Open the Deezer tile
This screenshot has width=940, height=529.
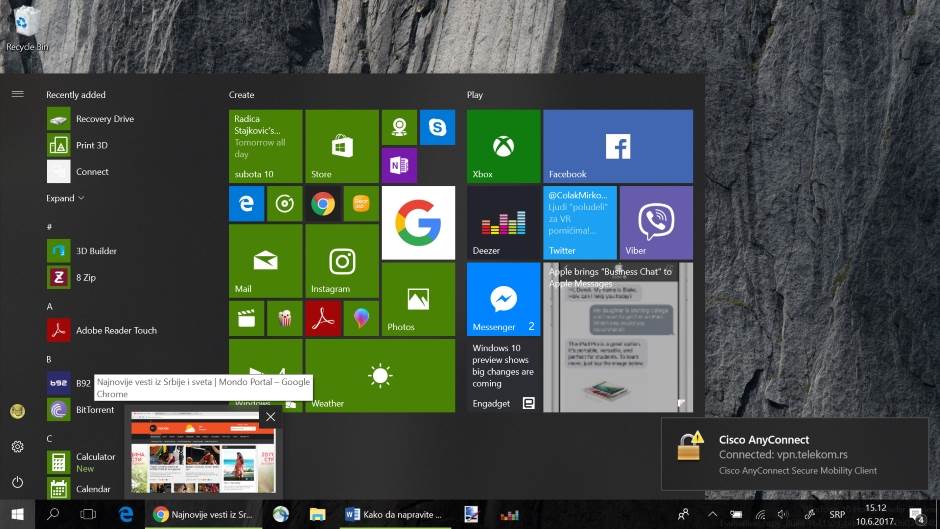coord(503,222)
